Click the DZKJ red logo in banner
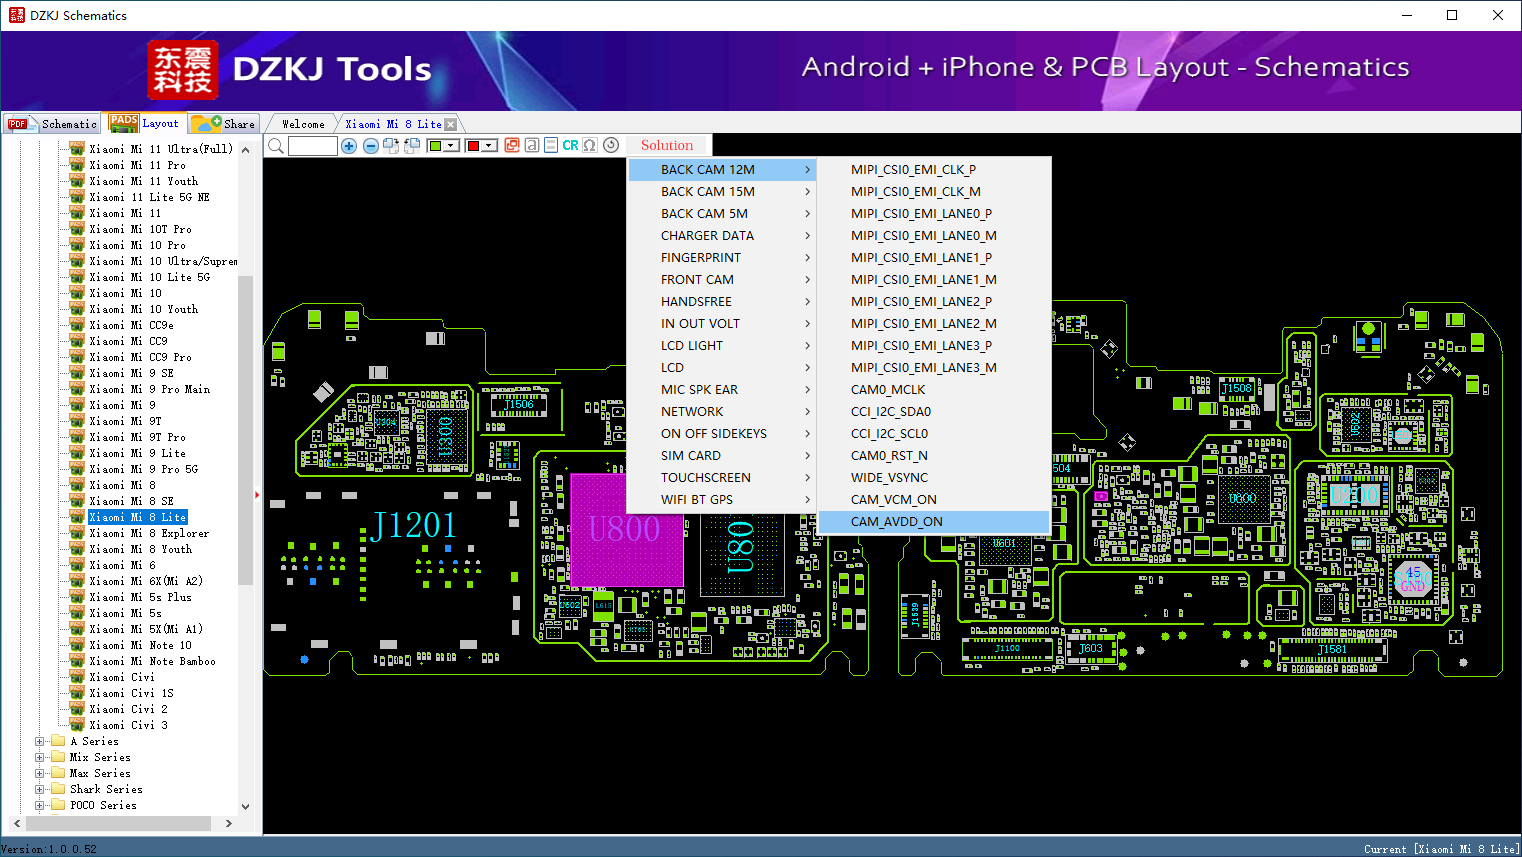Viewport: 1522px width, 857px height. click(183, 70)
